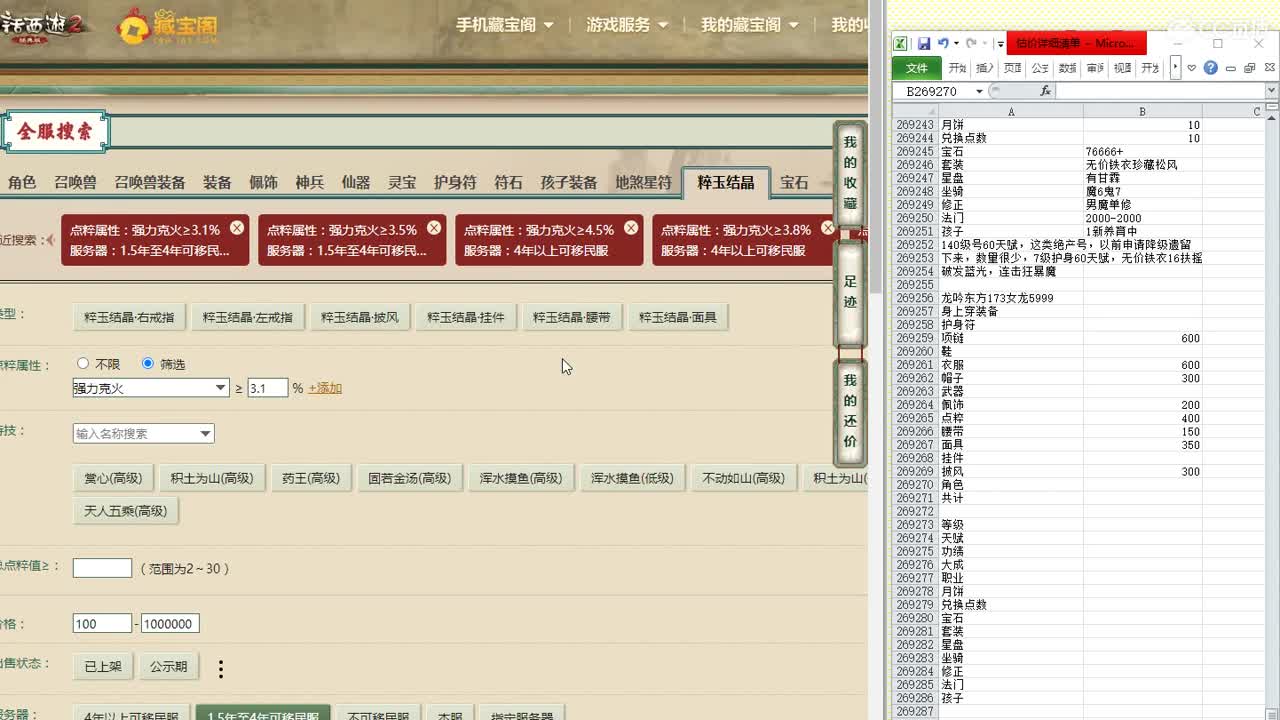This screenshot has width=1280, height=720.
Task: Toggle 赏心(高级) skill filter
Action: [x=112, y=478]
